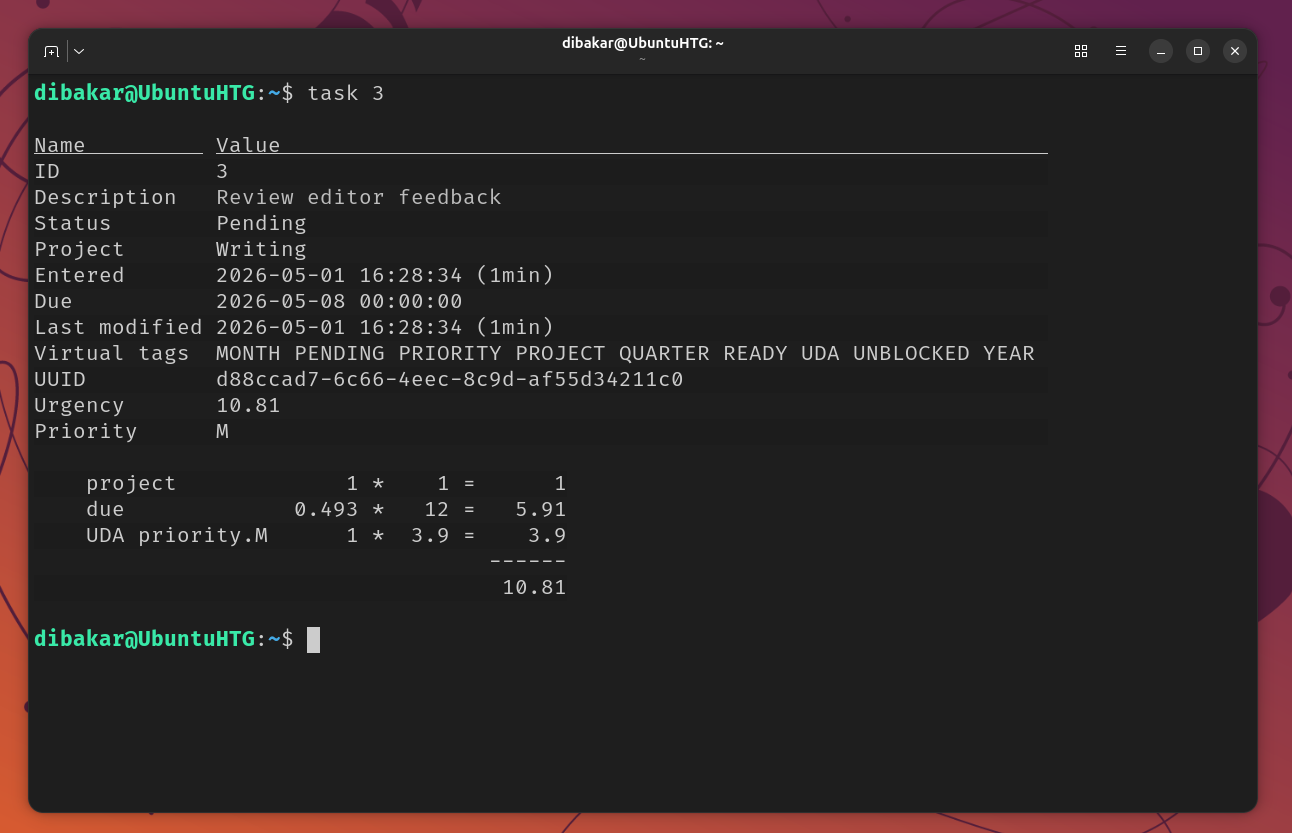This screenshot has width=1292, height=833.
Task: Click the urgency value 10.81 in table
Action: click(x=248, y=405)
